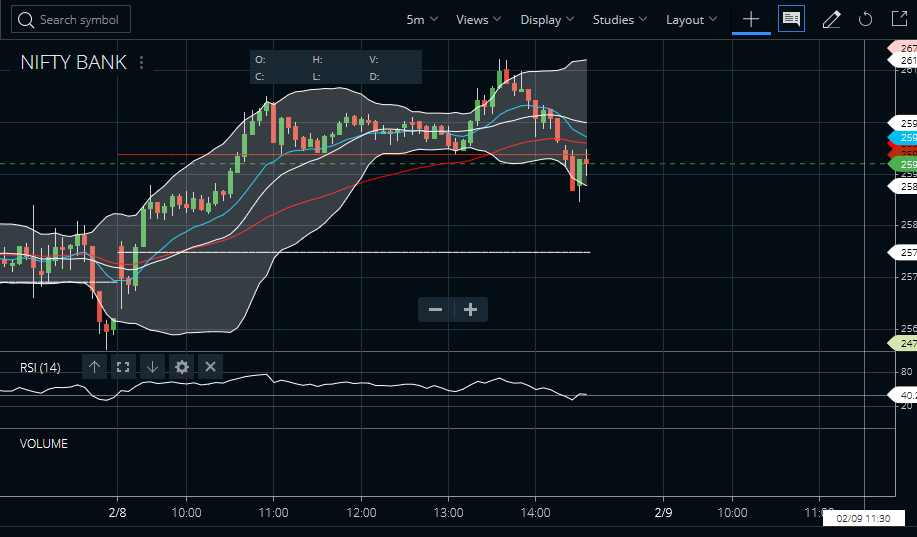Click the RSI value tag on the axis
The width and height of the screenshot is (917, 537).
[902, 395]
